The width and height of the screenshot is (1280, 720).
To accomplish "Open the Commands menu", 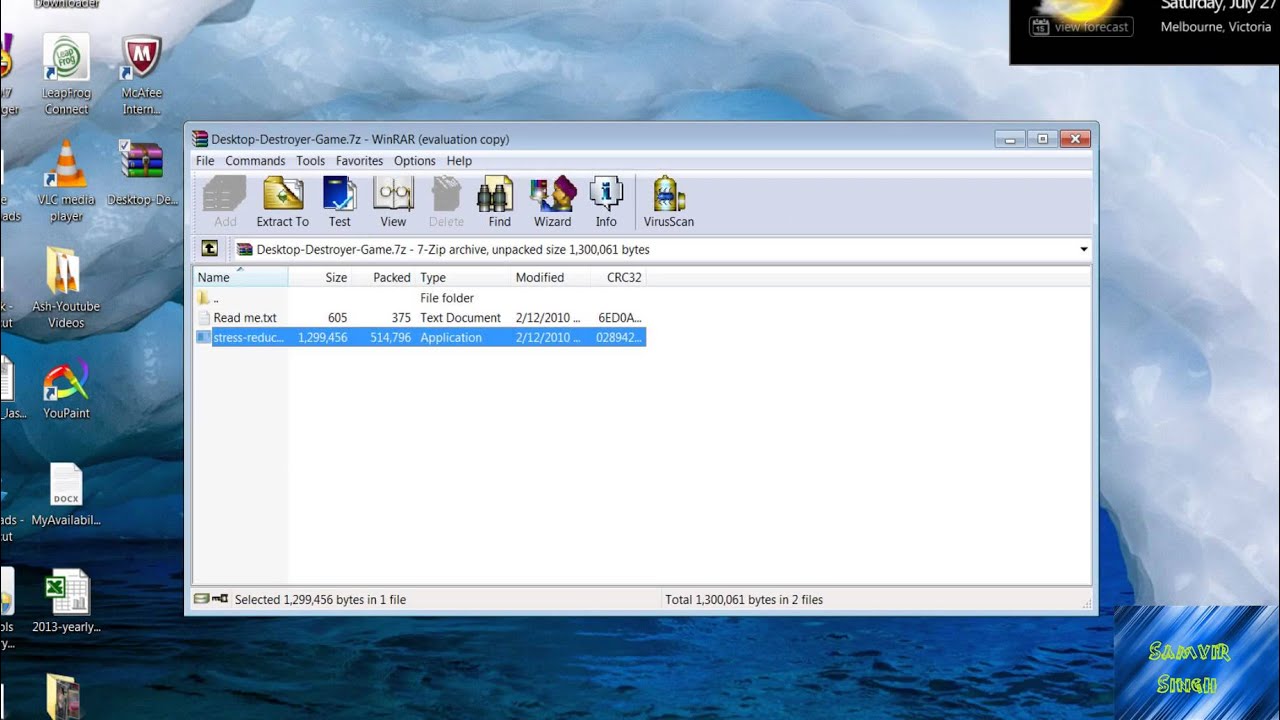I will click(255, 161).
